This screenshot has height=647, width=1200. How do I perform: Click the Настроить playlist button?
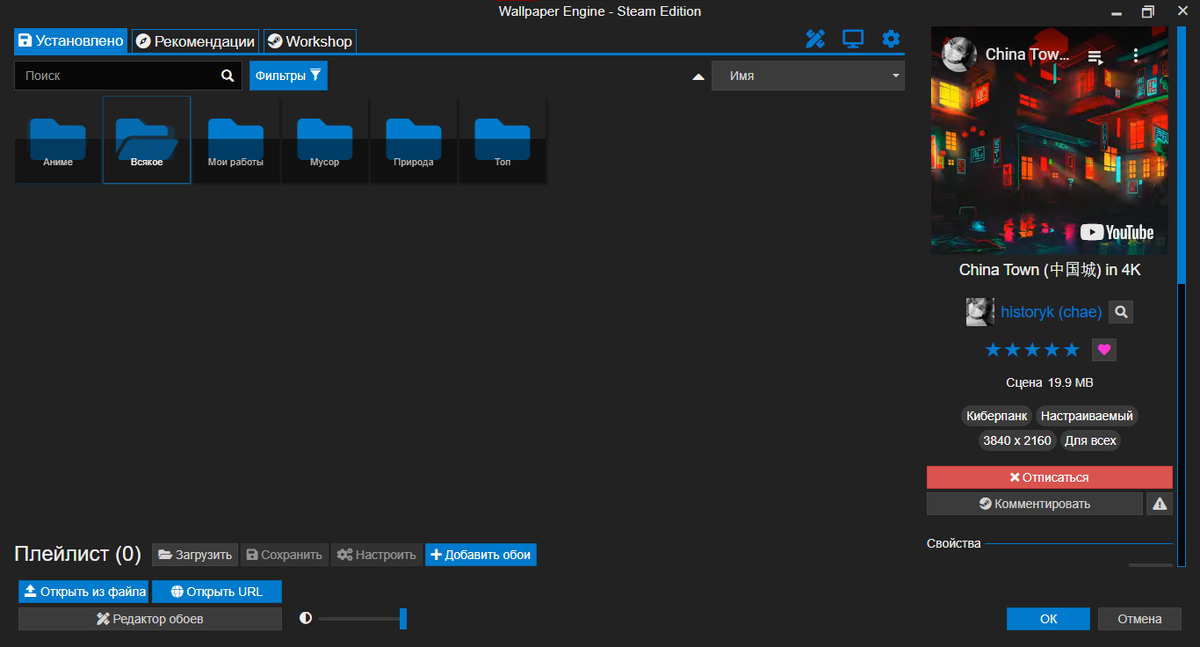click(x=376, y=554)
